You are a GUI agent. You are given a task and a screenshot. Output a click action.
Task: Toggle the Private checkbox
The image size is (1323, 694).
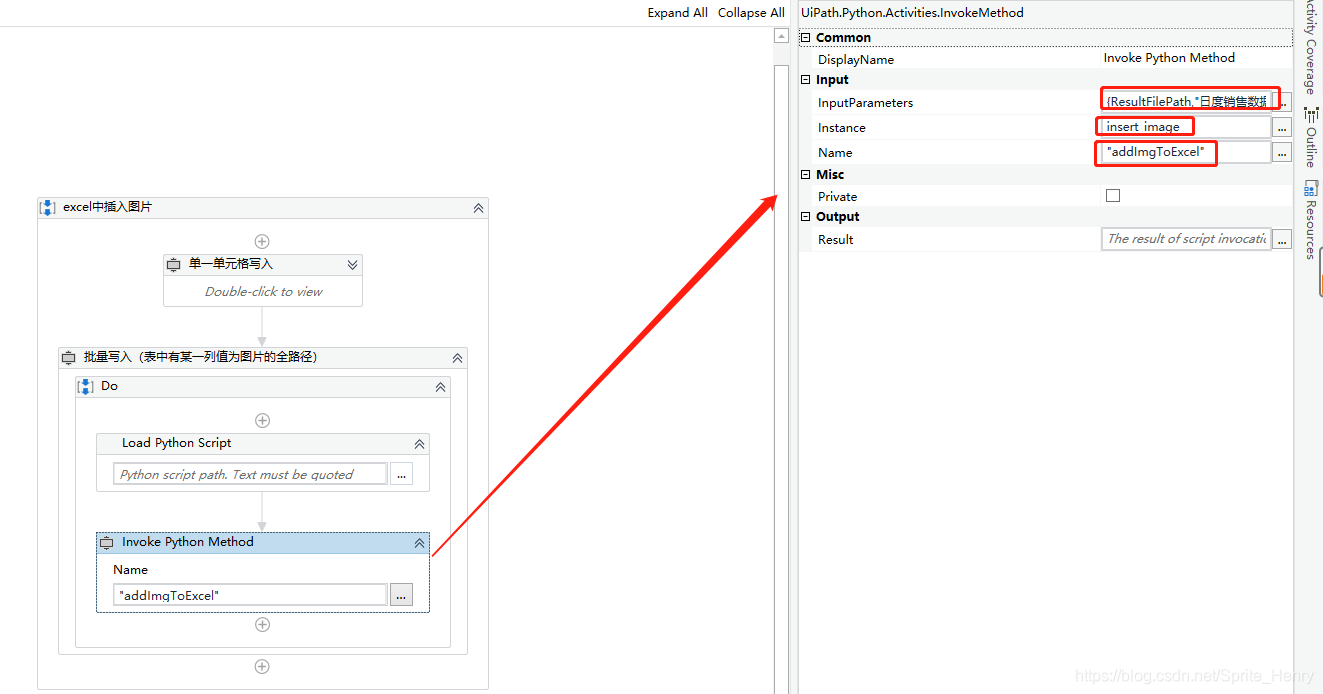coord(1113,196)
